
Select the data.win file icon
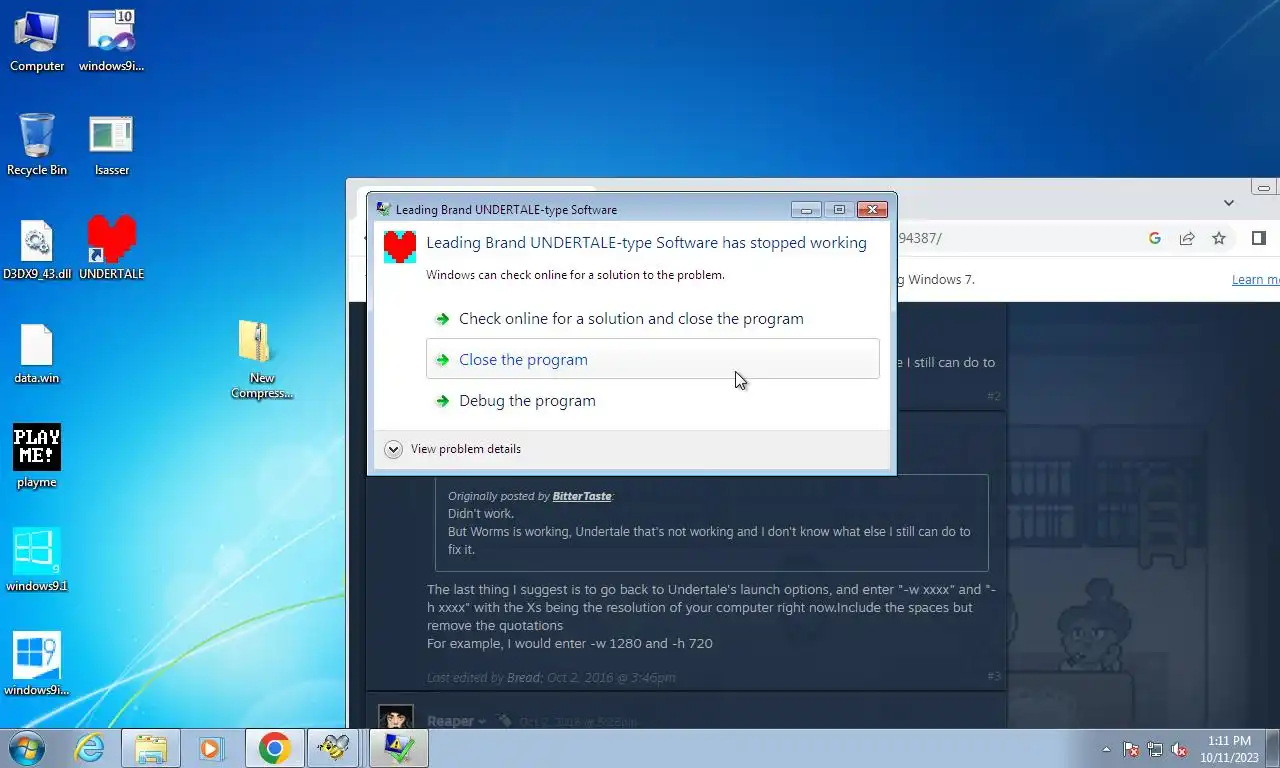pos(37,354)
